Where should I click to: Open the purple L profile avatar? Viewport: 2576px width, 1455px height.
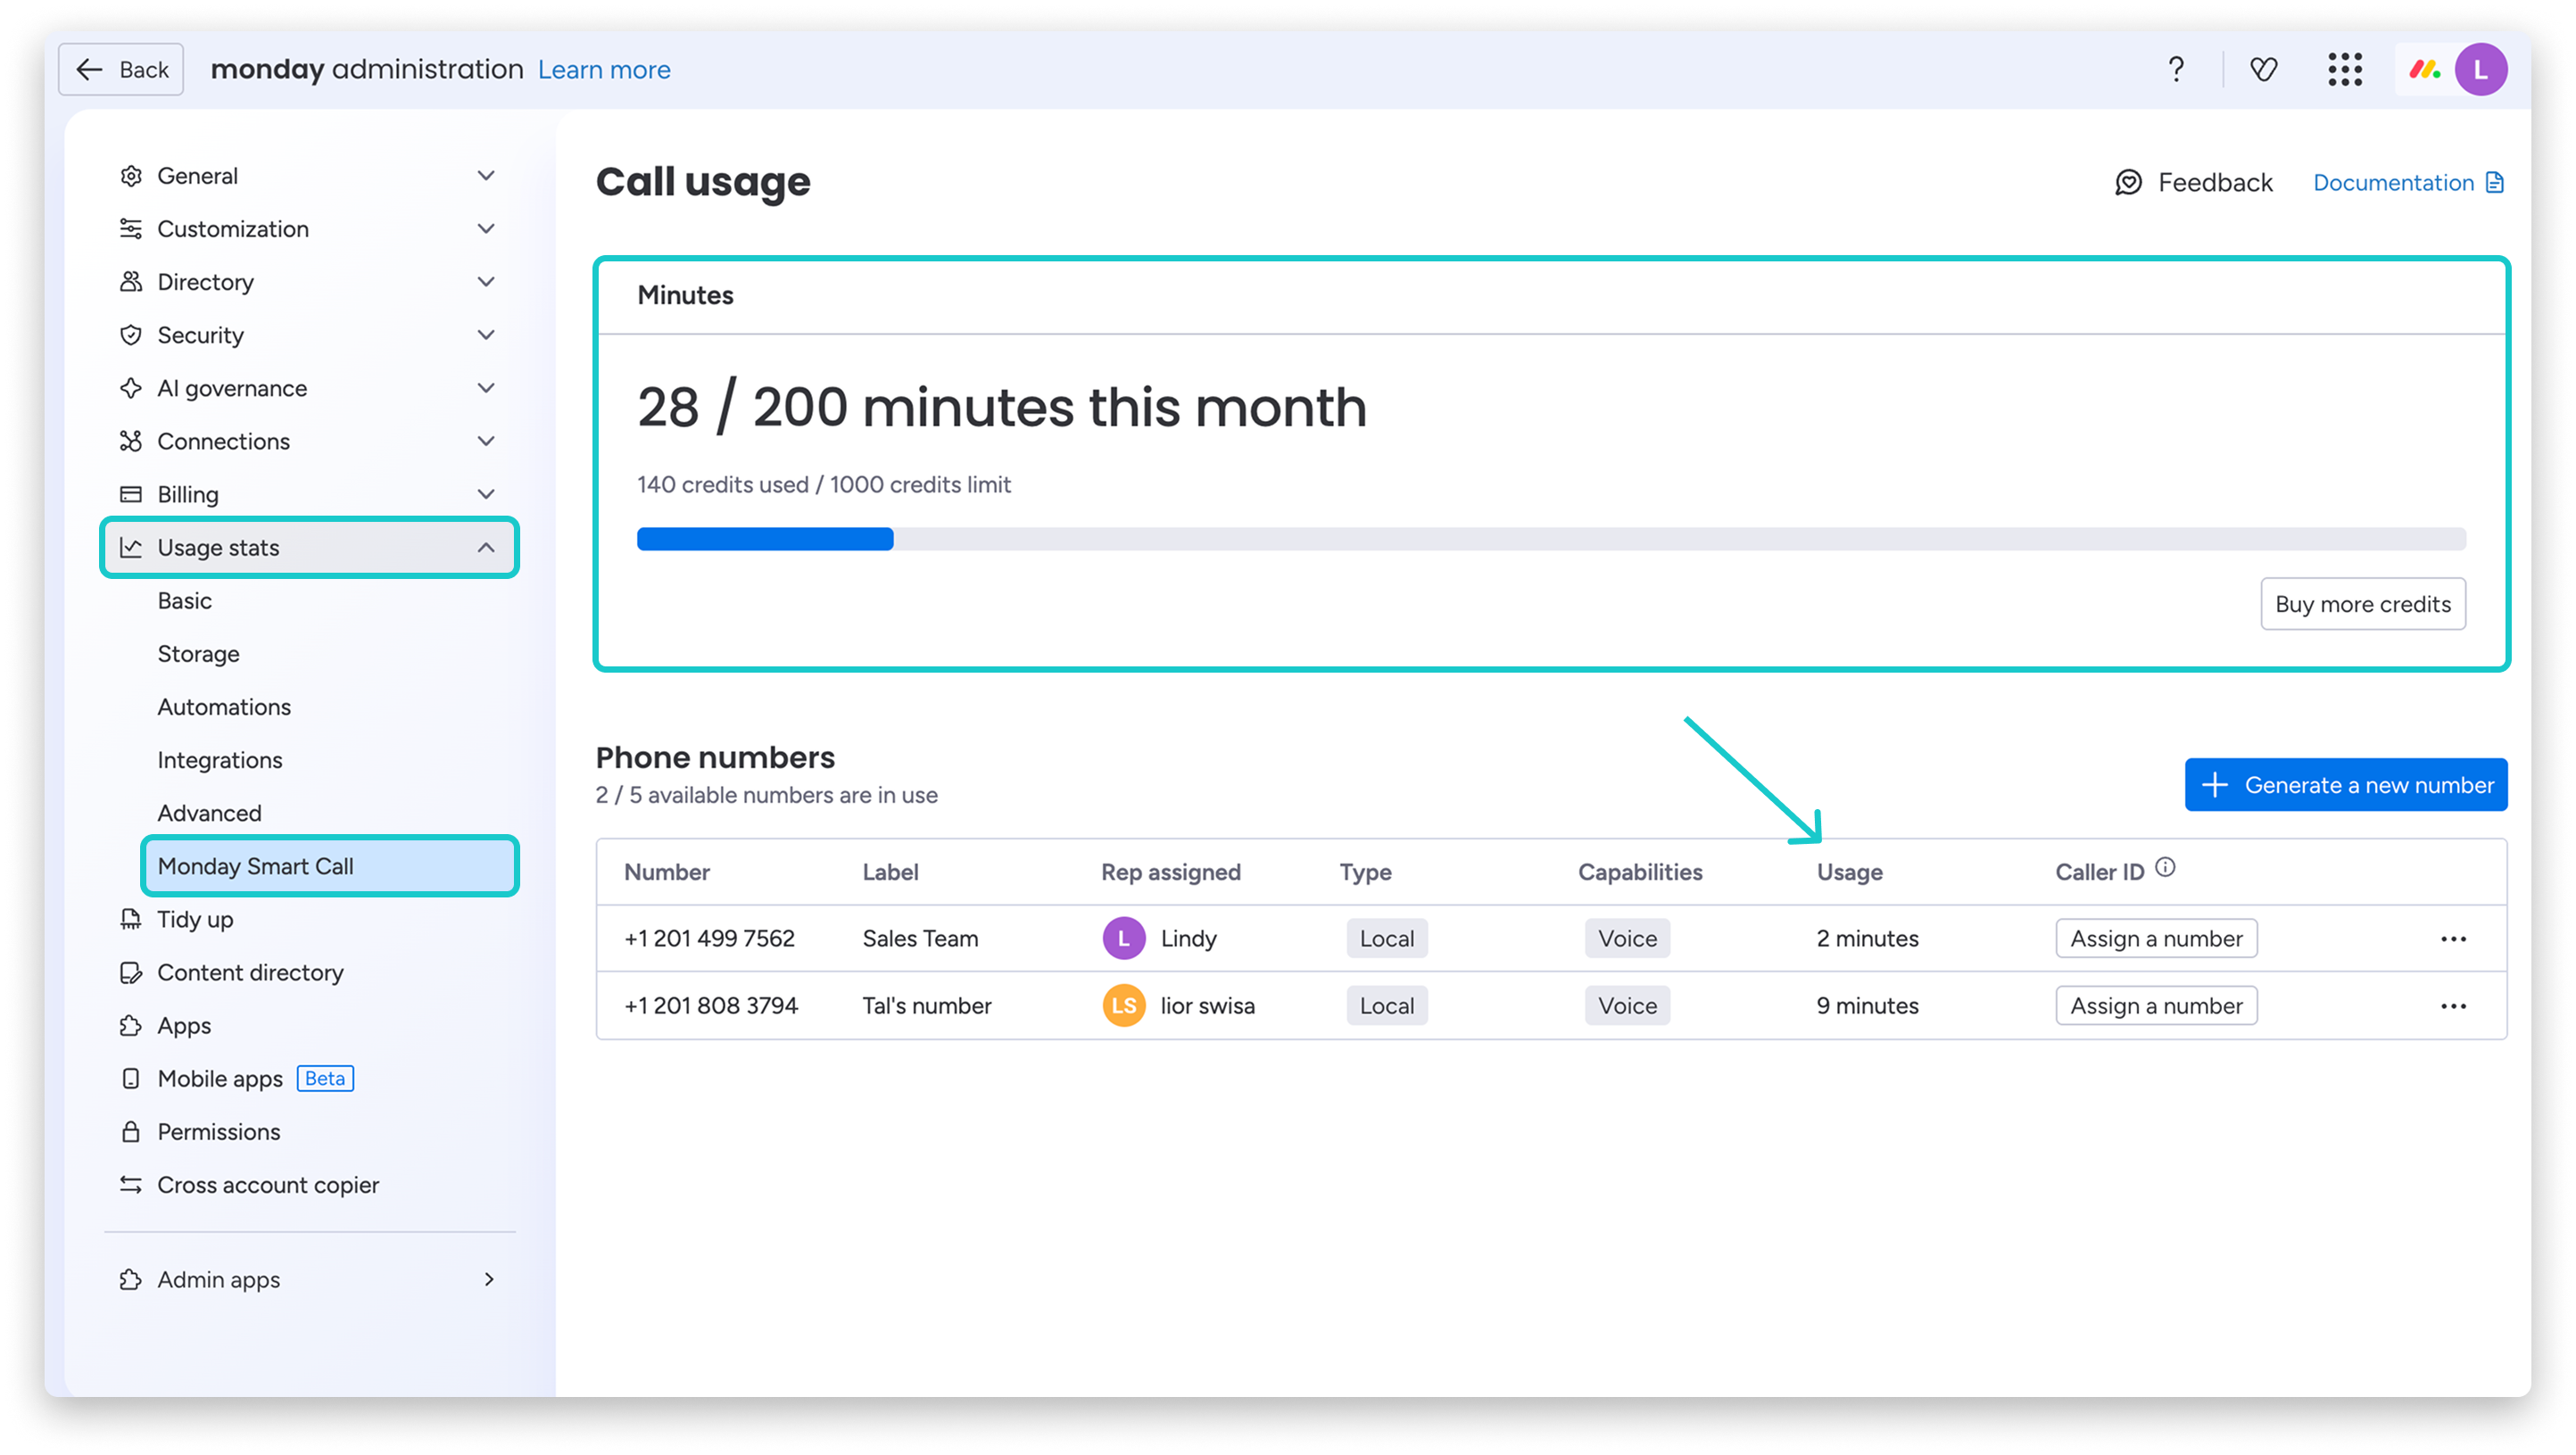[2481, 69]
